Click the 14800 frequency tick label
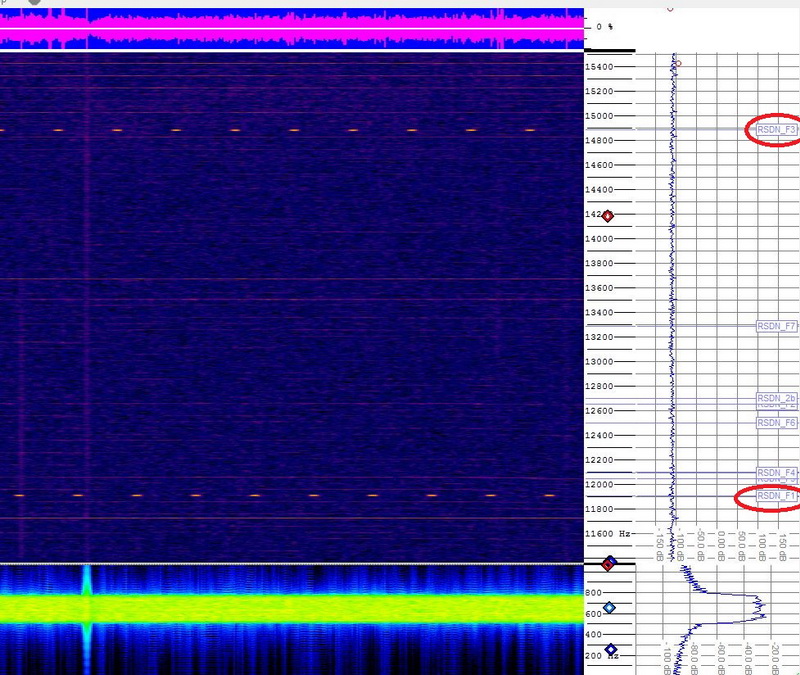The image size is (800, 675). 599,140
